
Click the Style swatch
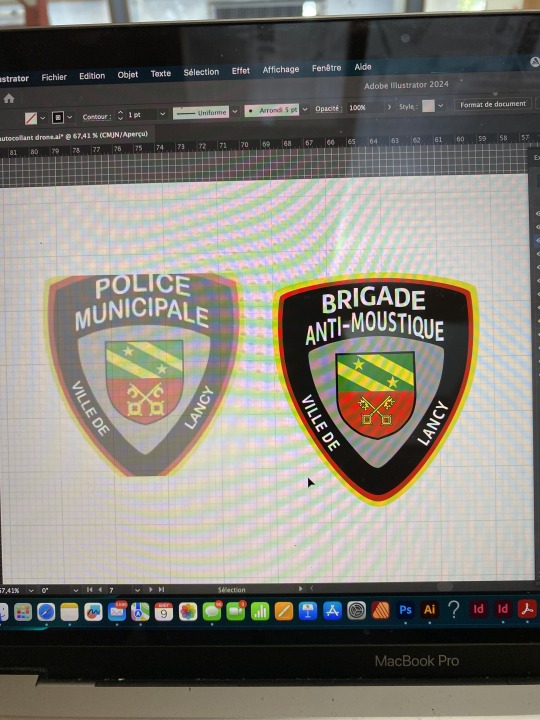click(x=428, y=106)
